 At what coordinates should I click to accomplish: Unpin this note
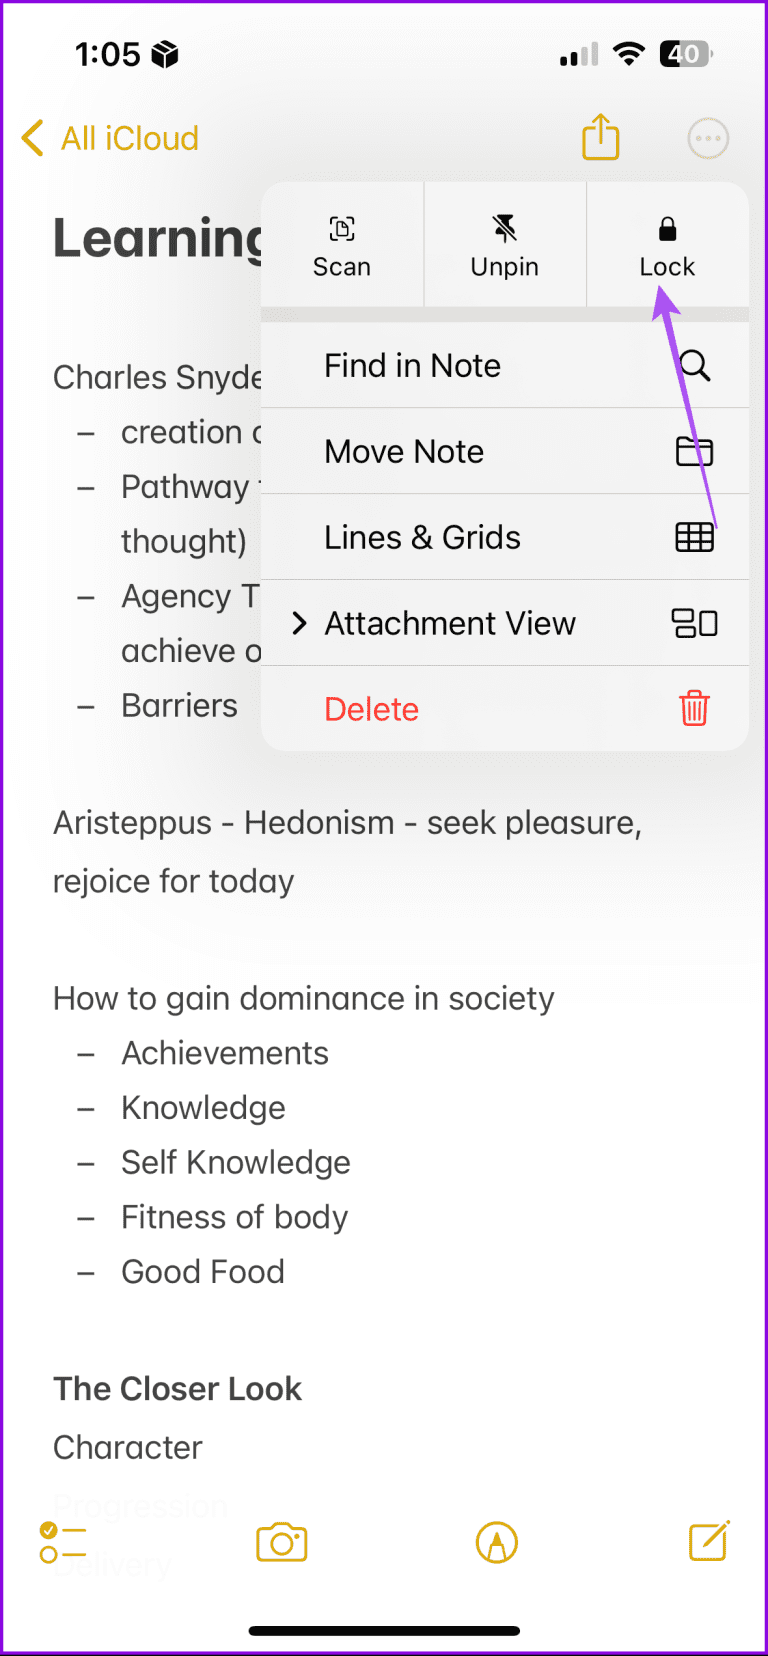point(505,246)
